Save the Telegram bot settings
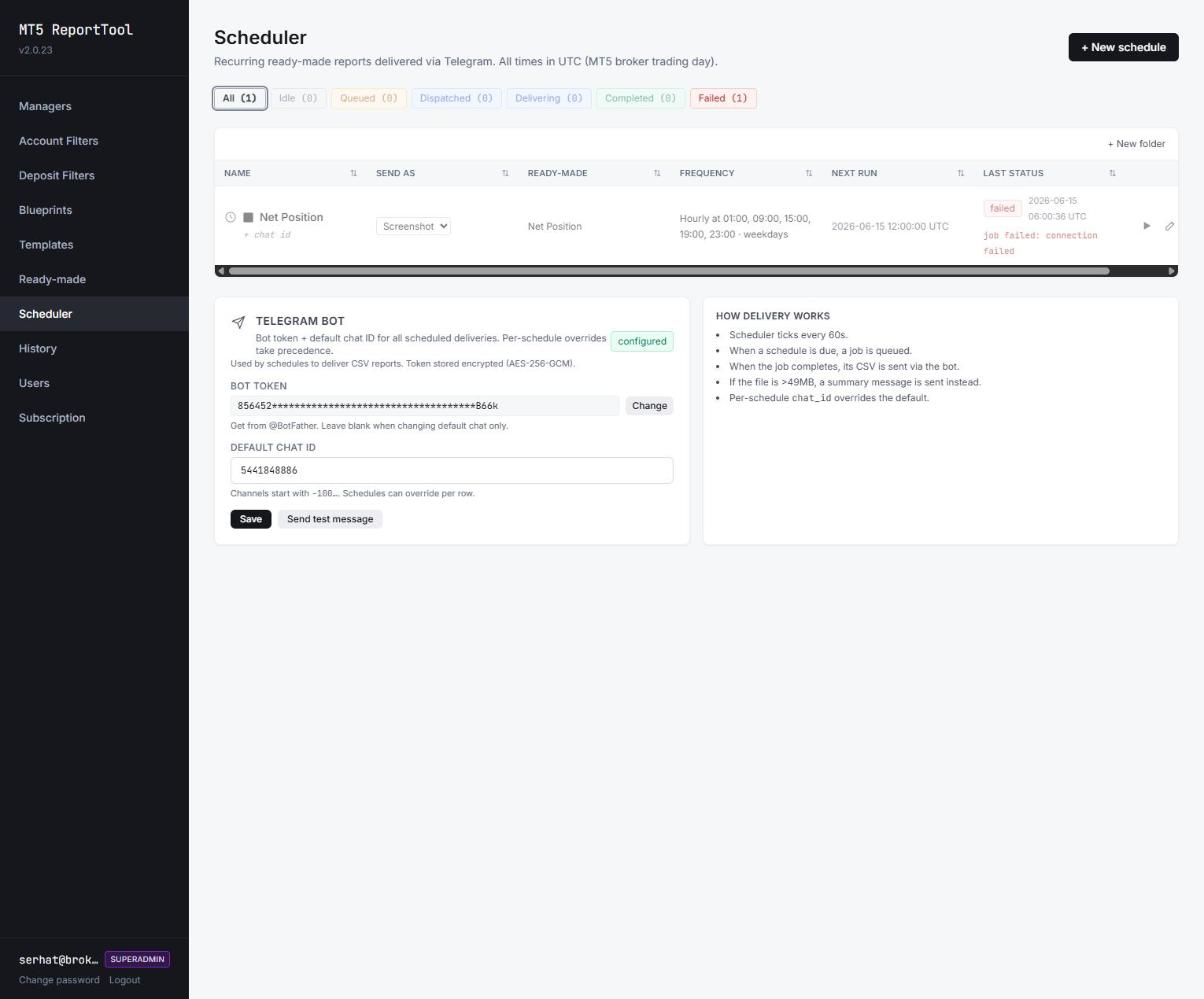Image resolution: width=1204 pixels, height=999 pixels. click(x=251, y=519)
